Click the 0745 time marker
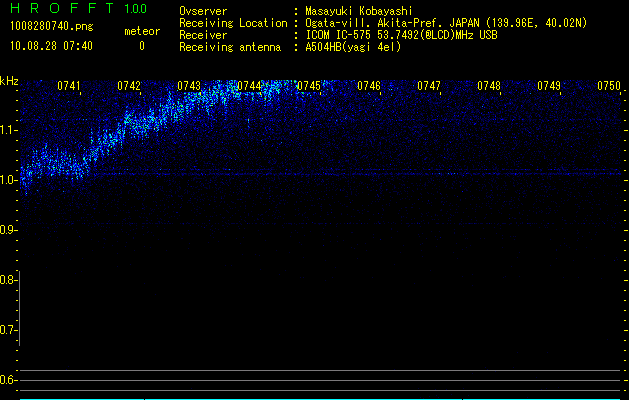This screenshot has width=629, height=400. (x=309, y=86)
